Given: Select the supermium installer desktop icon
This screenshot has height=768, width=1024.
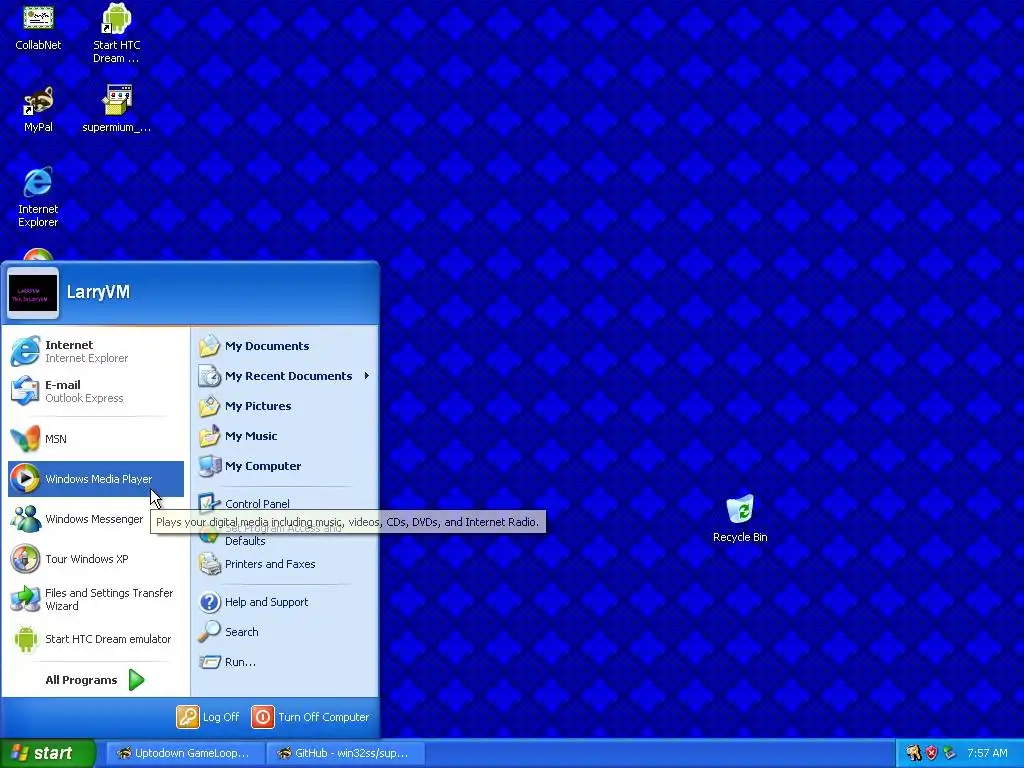Looking at the screenshot, I should [x=116, y=109].
